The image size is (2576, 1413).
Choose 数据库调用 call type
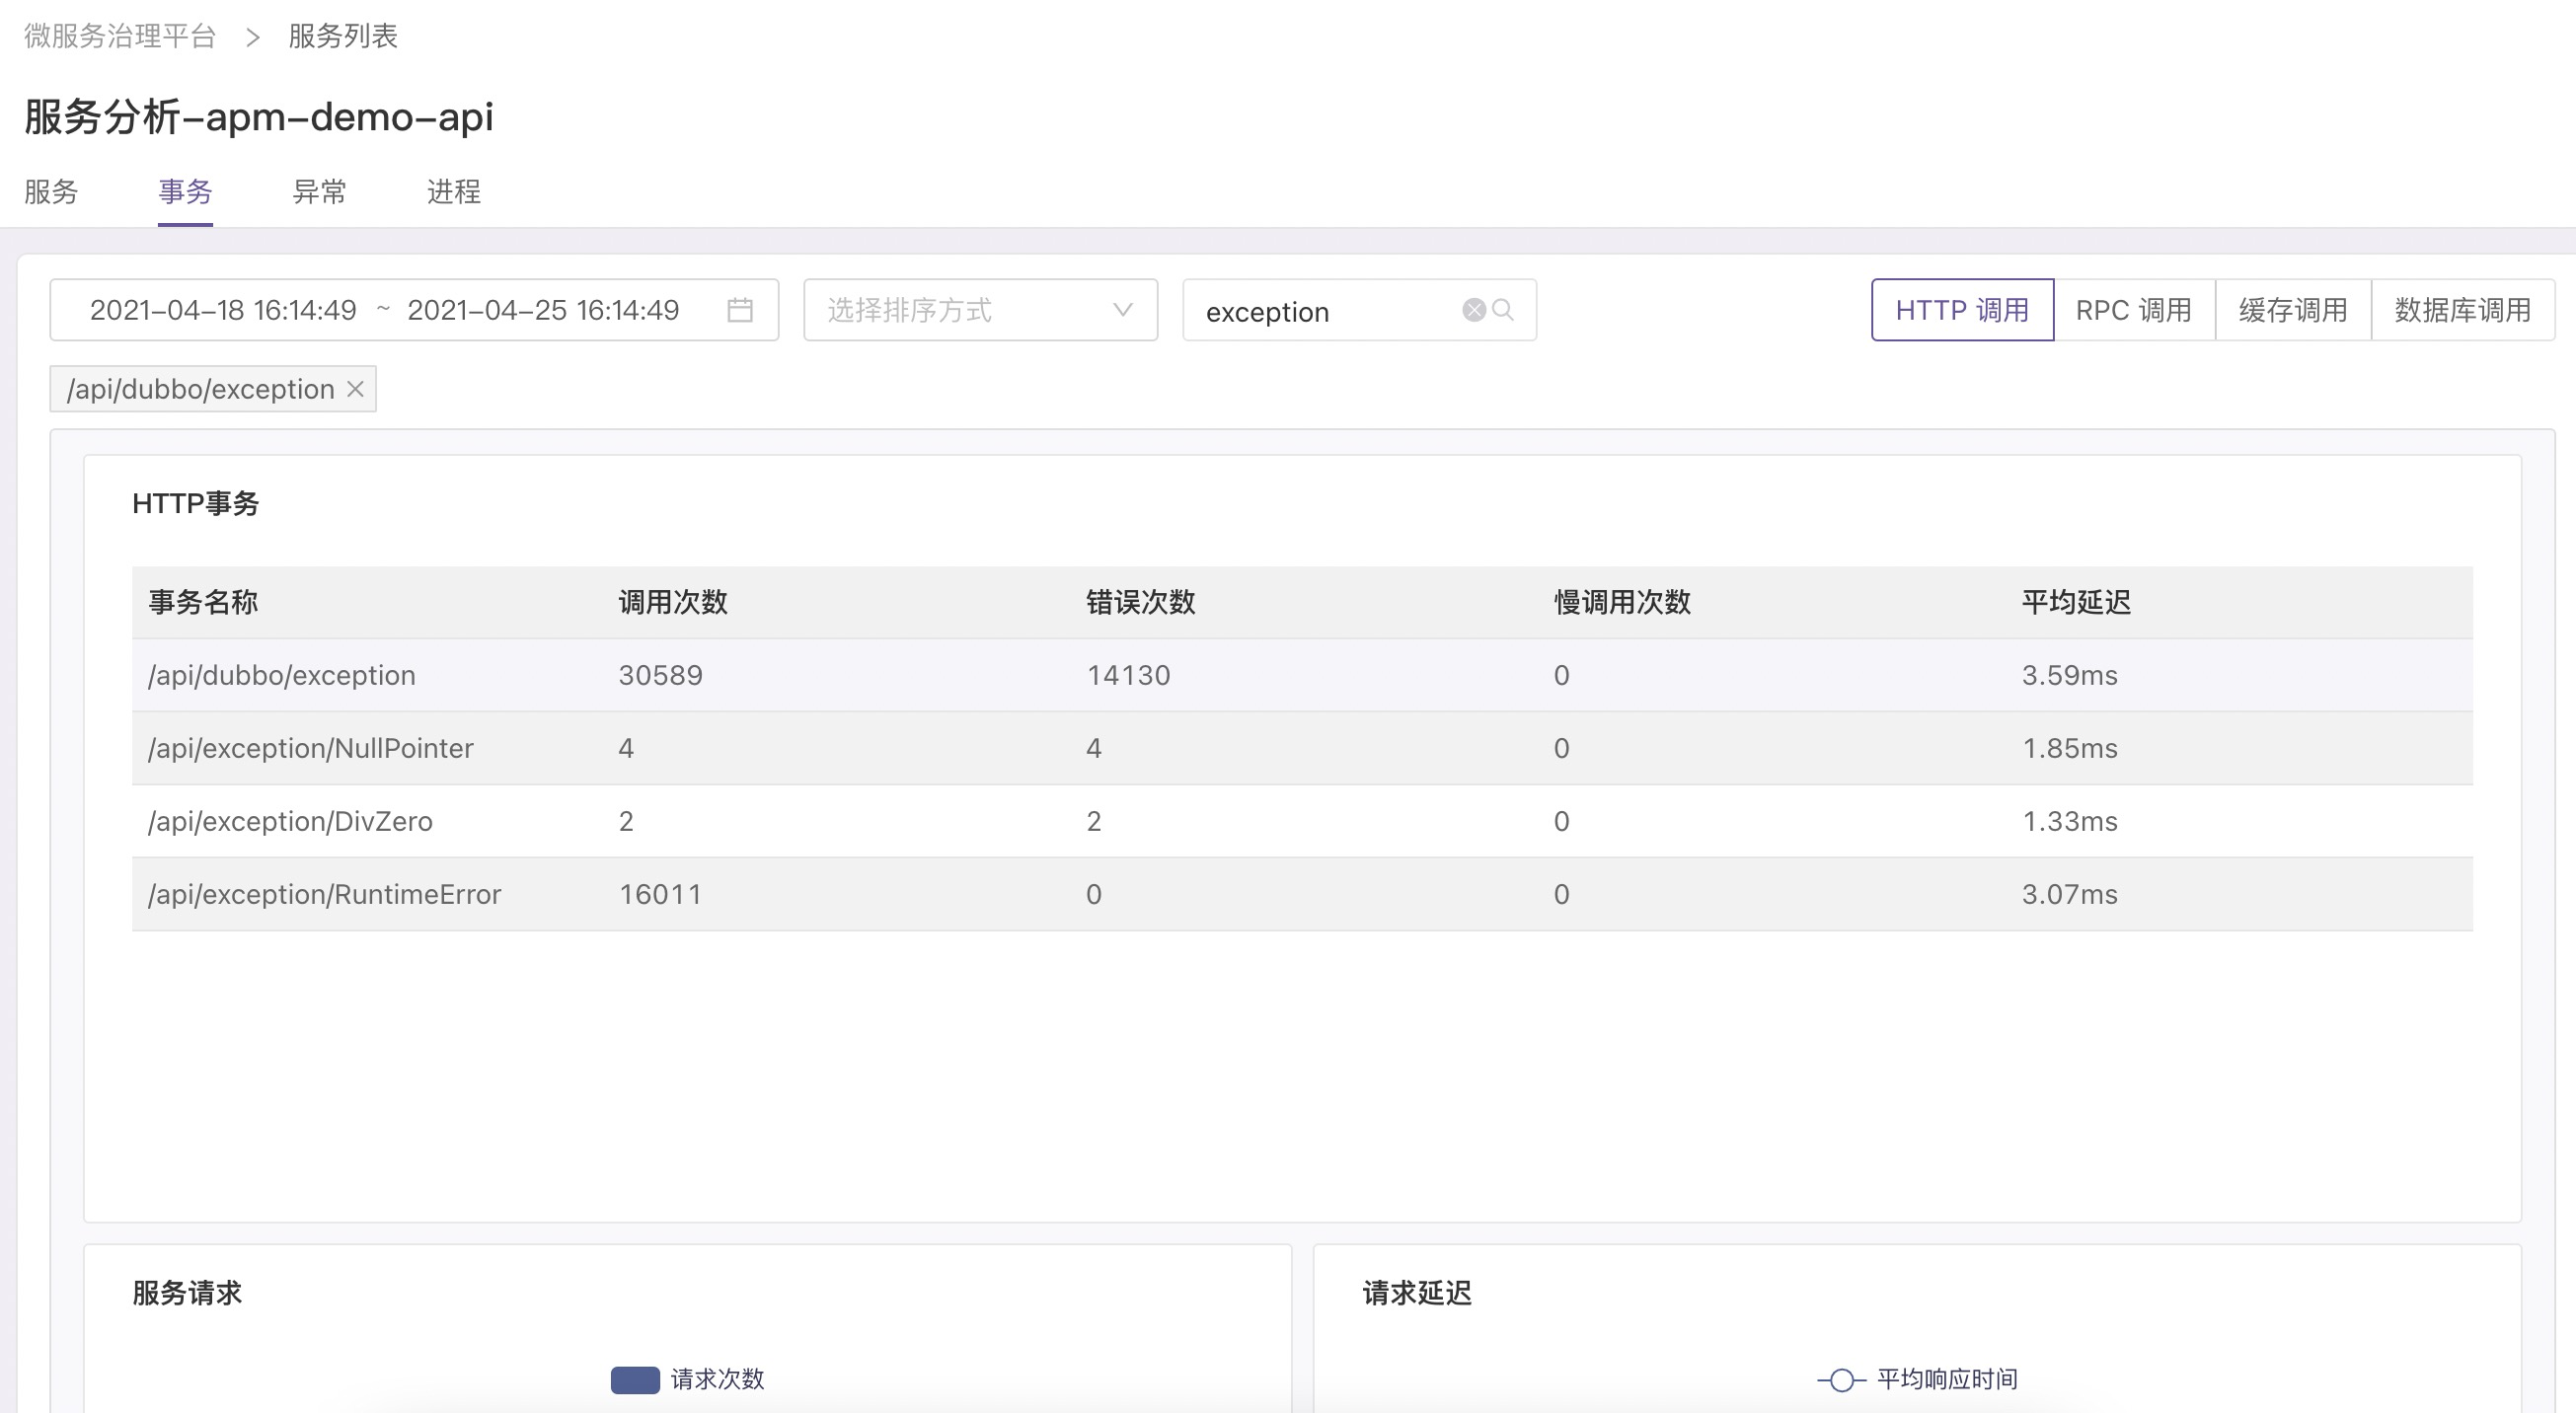pyautogui.click(x=2463, y=310)
